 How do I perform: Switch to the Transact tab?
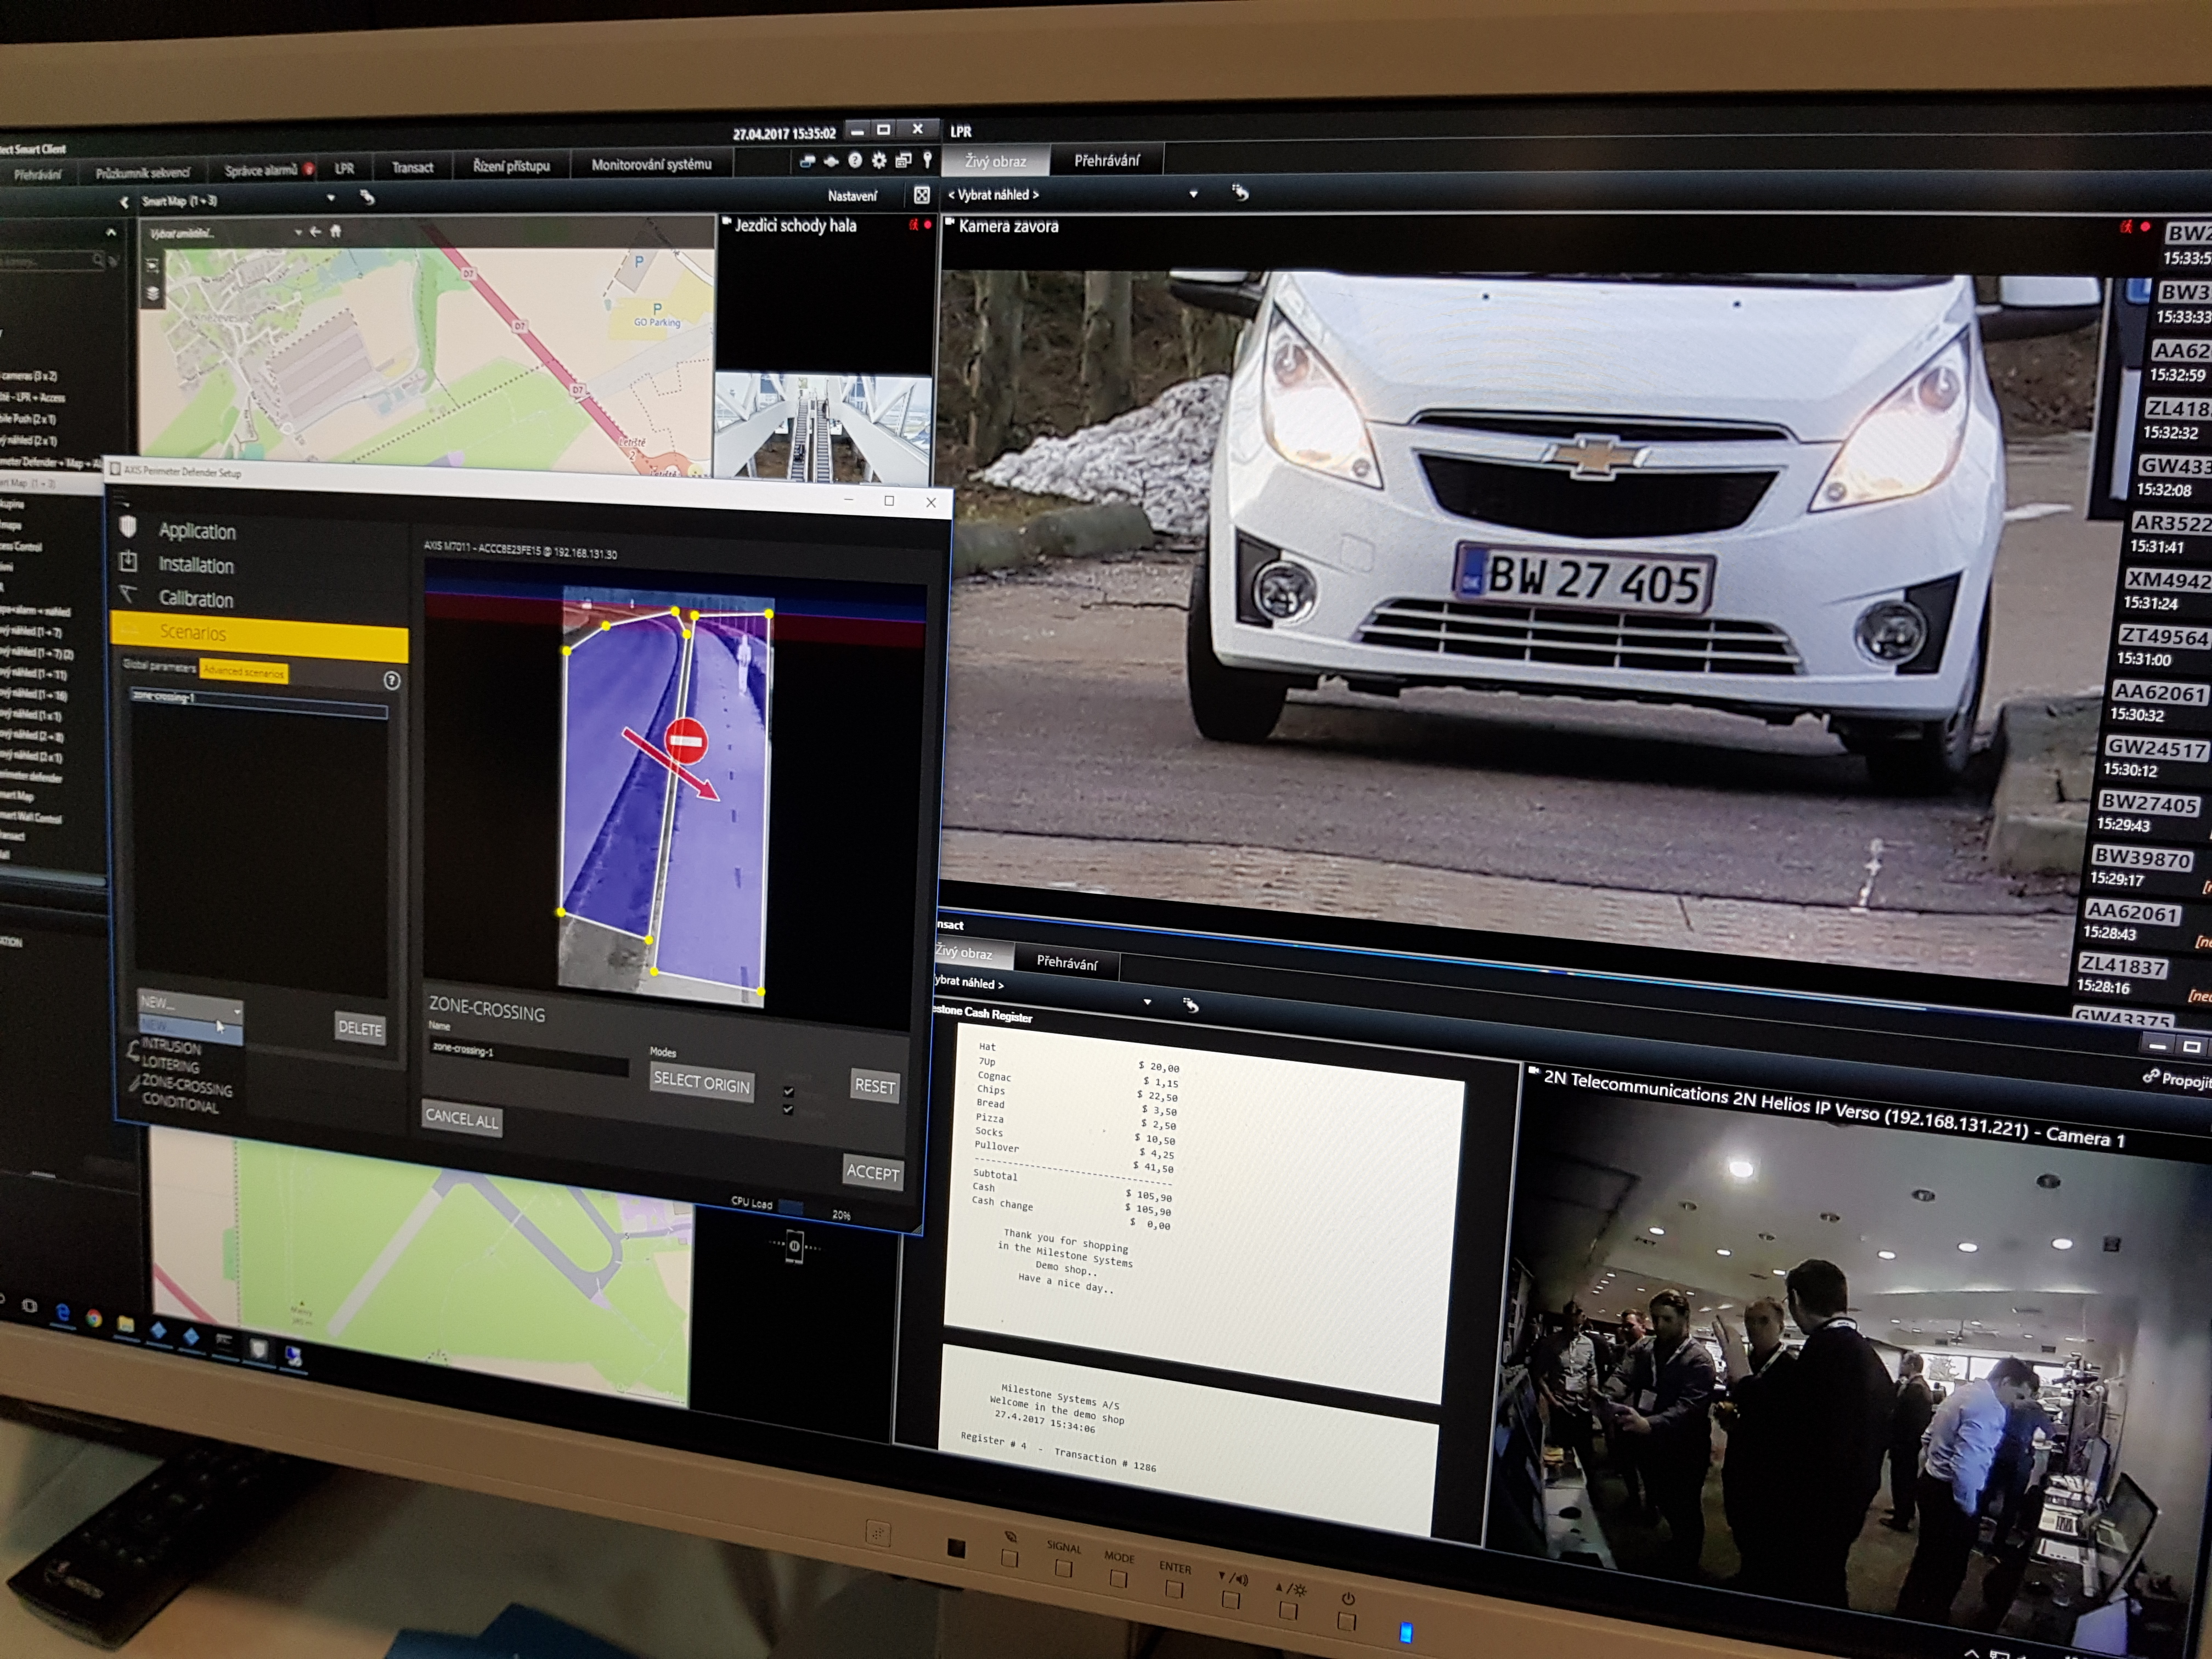(412, 167)
